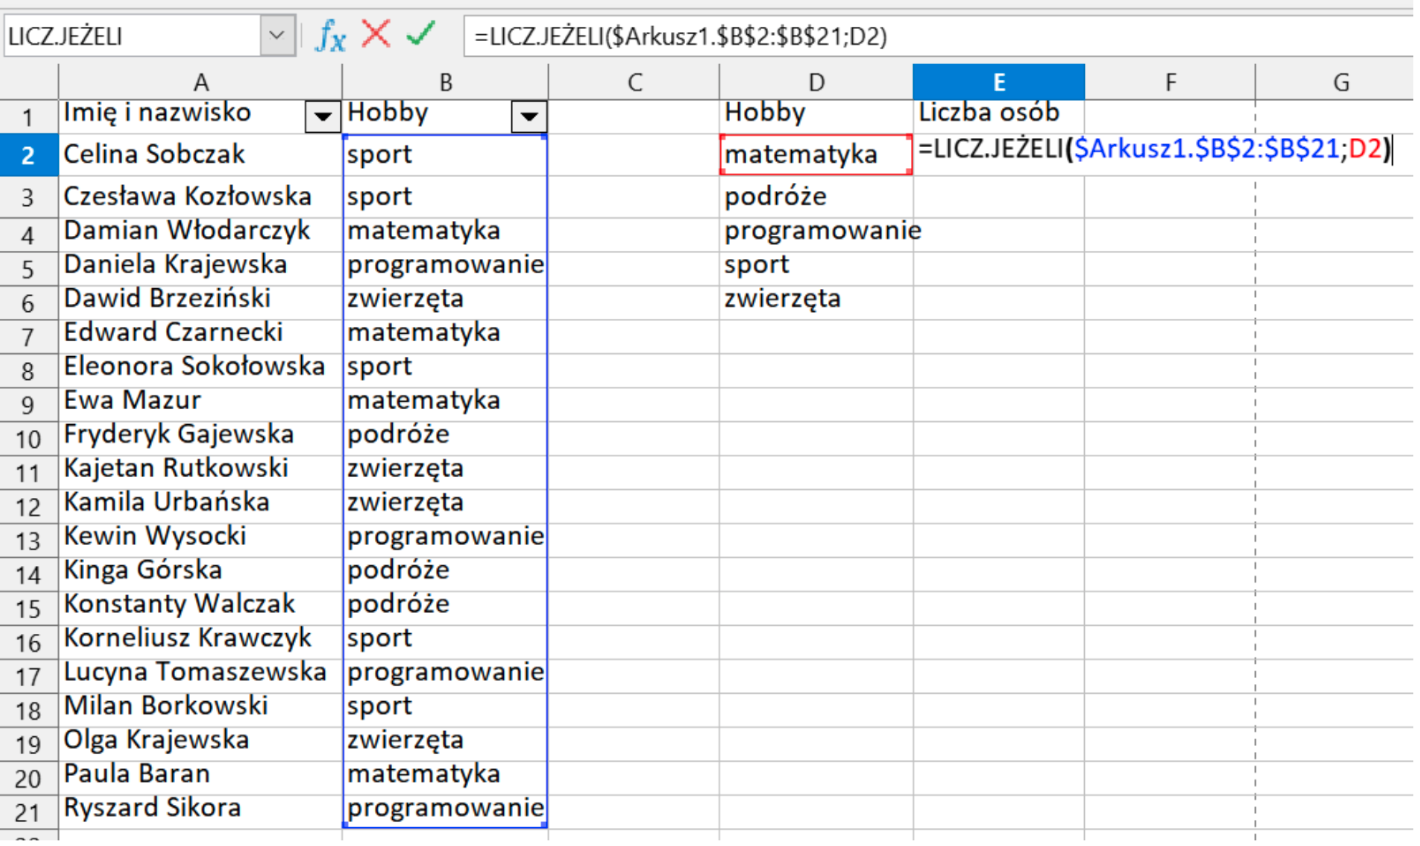Select column F header
The width and height of the screenshot is (1420, 846).
pos(1169,82)
